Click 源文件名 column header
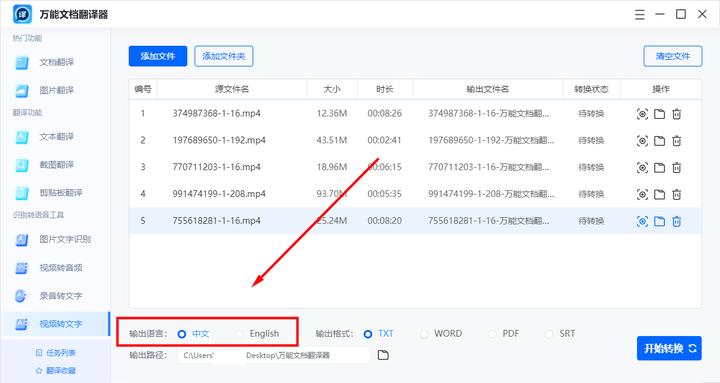720x383 pixels. 232,89
